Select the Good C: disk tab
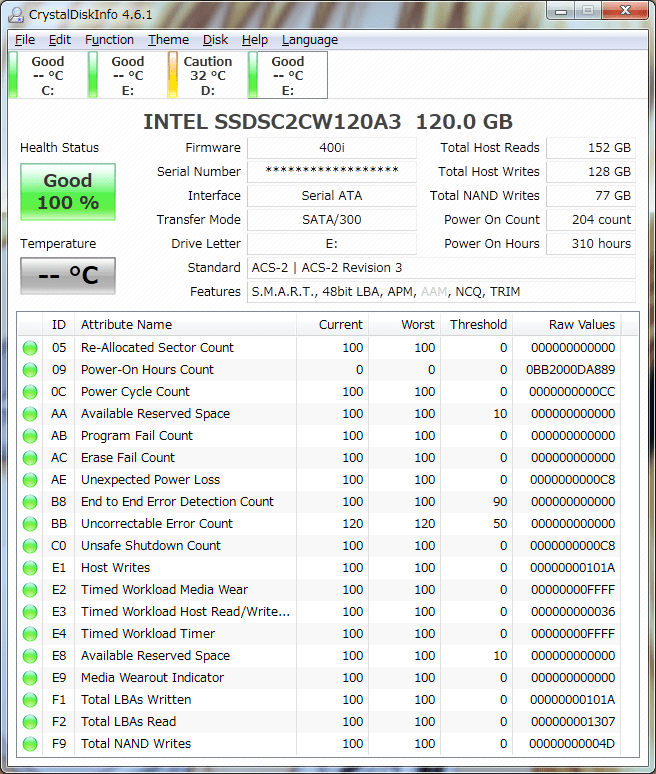This screenshot has height=774, width=656. [x=47, y=75]
